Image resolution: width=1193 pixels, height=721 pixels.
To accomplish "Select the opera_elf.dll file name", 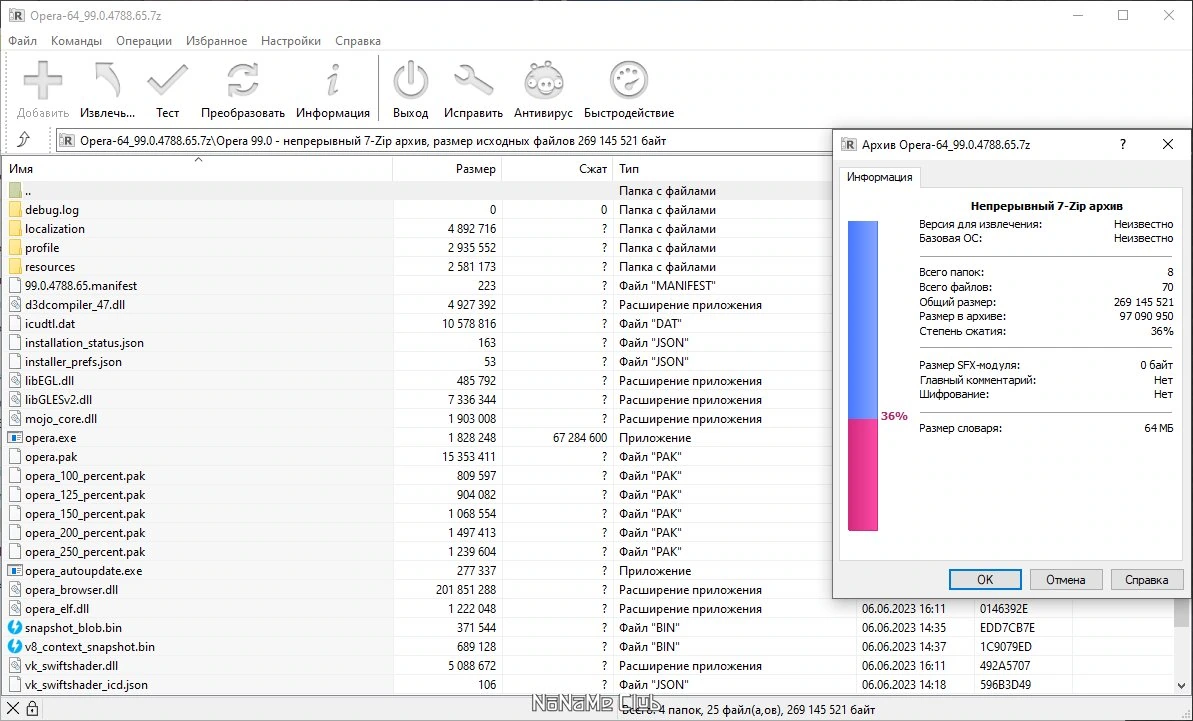I will click(57, 609).
